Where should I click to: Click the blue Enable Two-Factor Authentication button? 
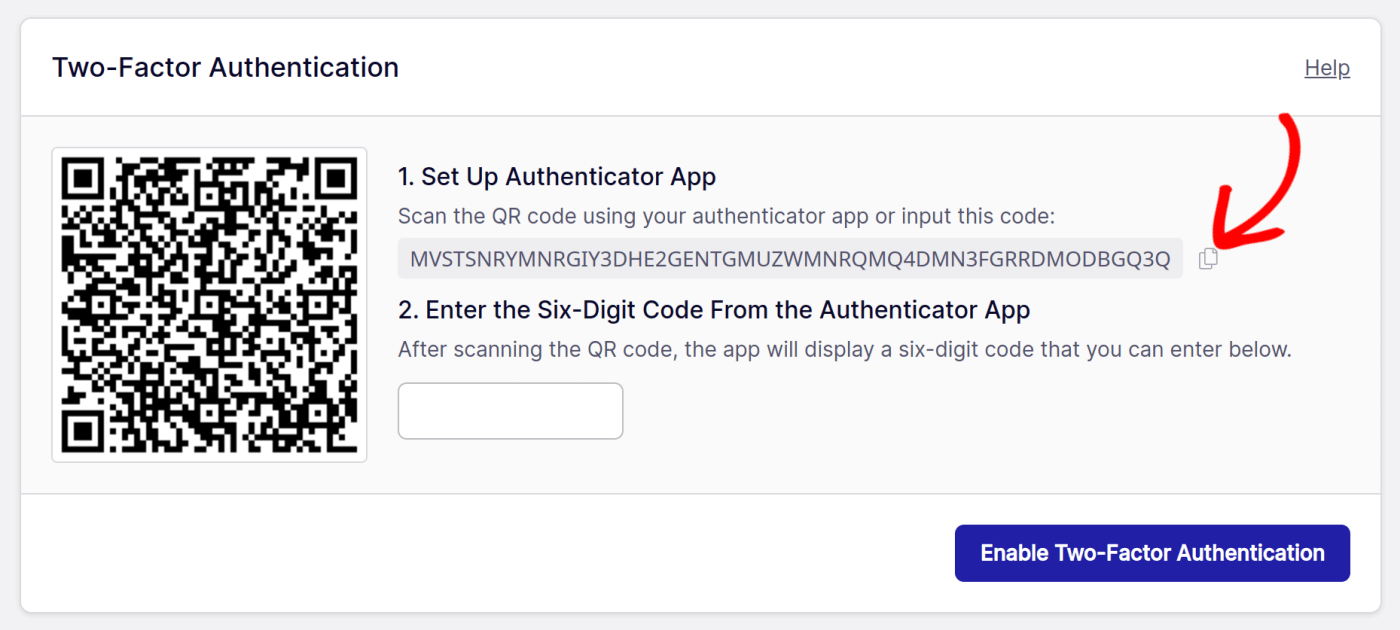(1152, 552)
